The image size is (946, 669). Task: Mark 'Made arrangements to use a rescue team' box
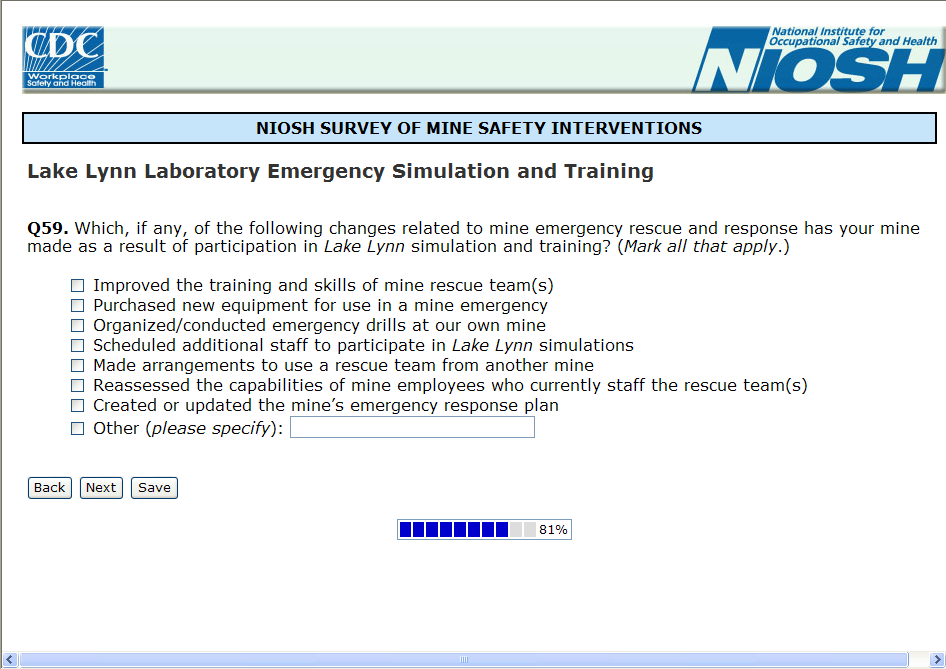pyautogui.click(x=77, y=366)
